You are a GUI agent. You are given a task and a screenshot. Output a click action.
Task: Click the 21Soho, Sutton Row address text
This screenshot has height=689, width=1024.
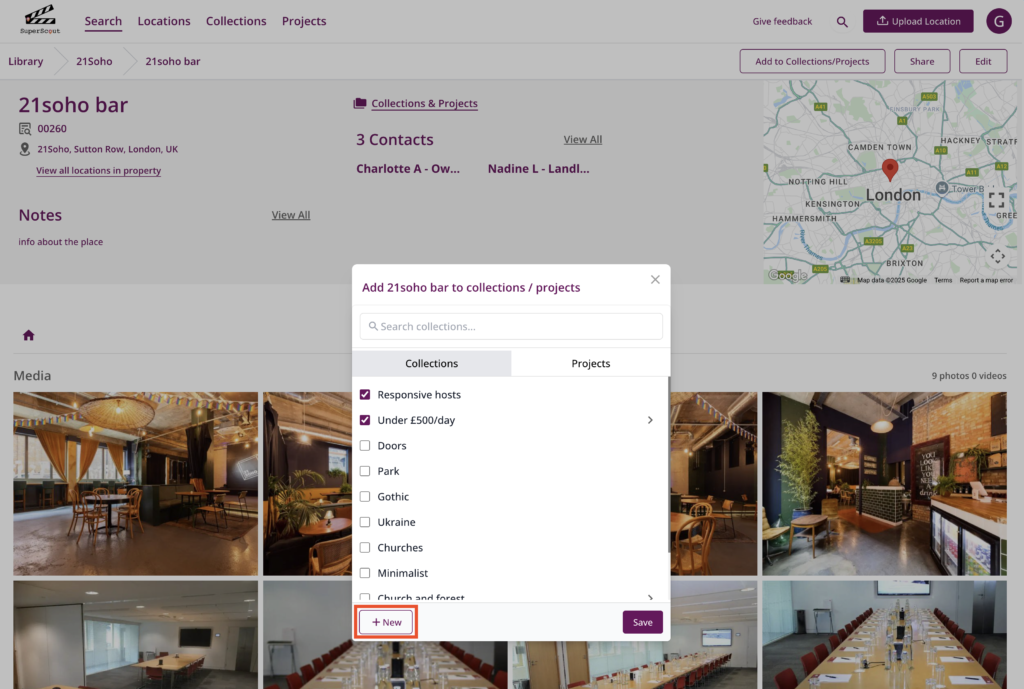tap(107, 149)
